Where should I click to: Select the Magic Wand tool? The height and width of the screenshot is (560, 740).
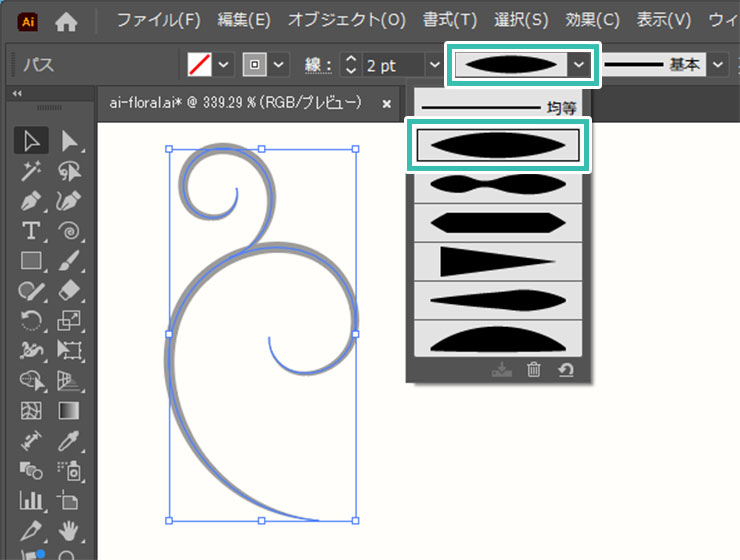(x=31, y=172)
